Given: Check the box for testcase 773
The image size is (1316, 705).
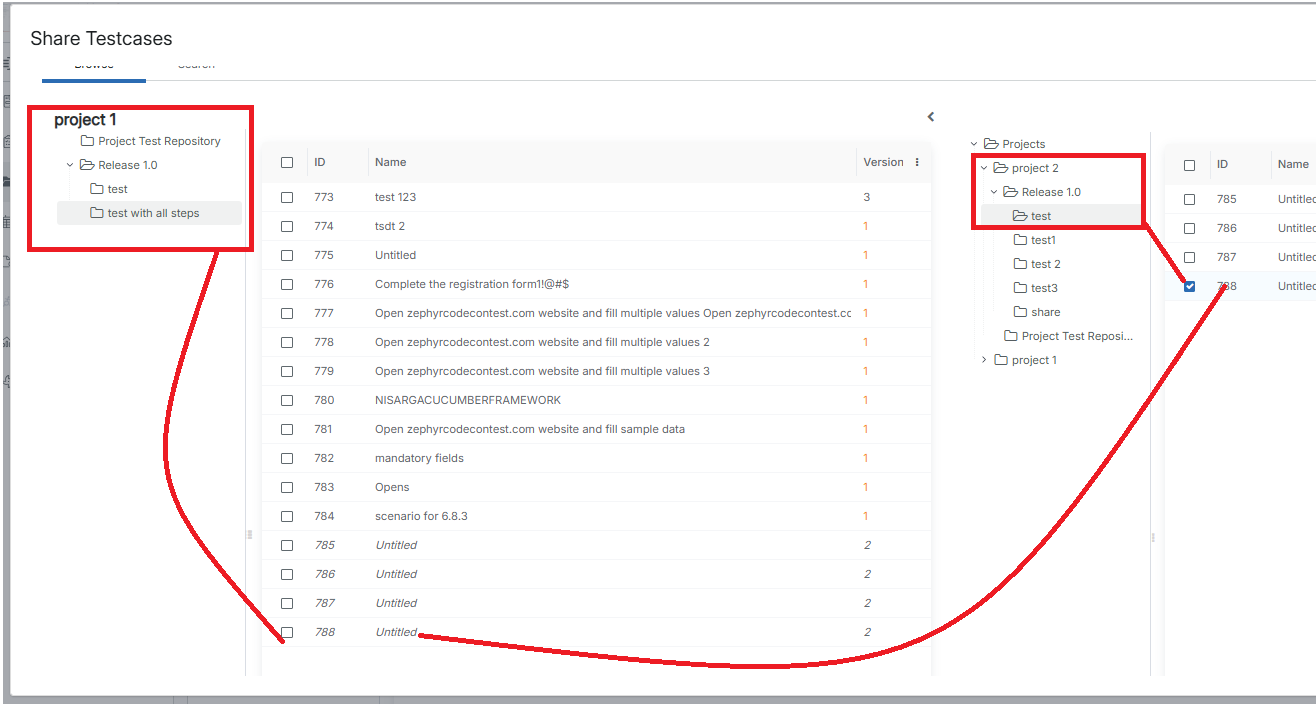Looking at the screenshot, I should (x=287, y=197).
